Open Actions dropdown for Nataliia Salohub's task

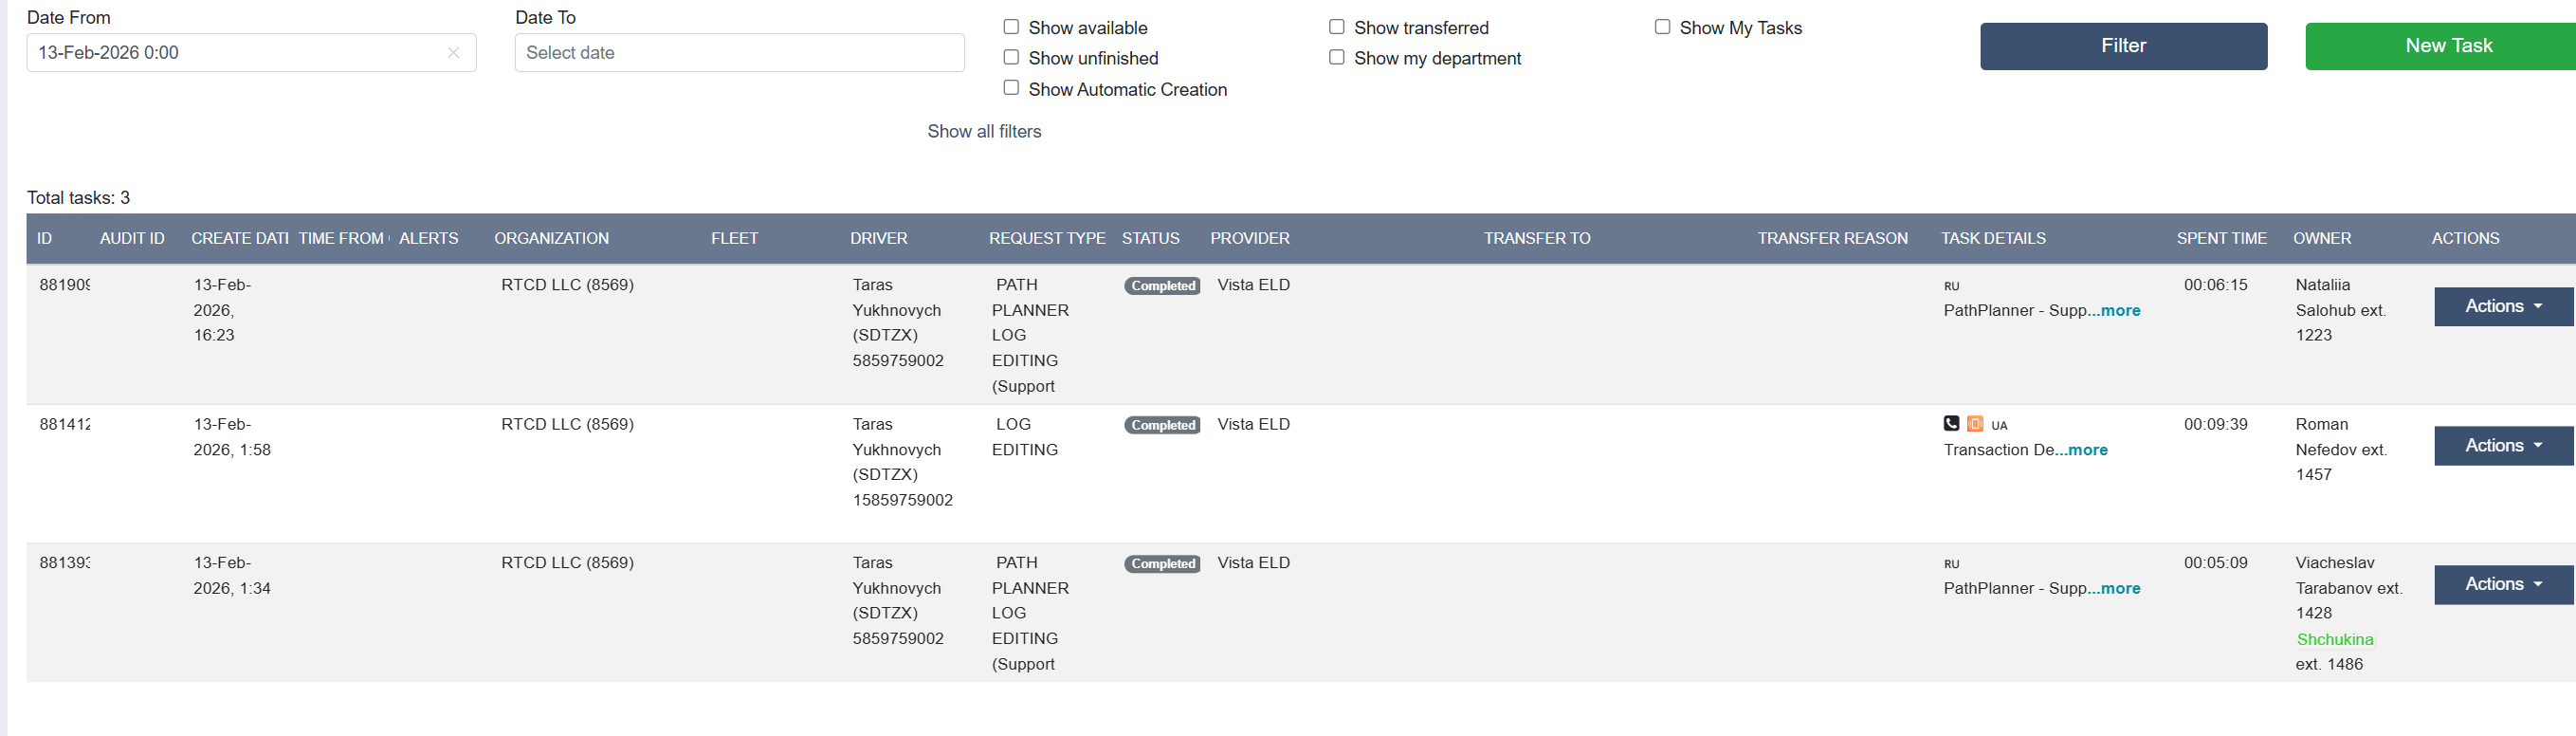pyautogui.click(x=2502, y=306)
